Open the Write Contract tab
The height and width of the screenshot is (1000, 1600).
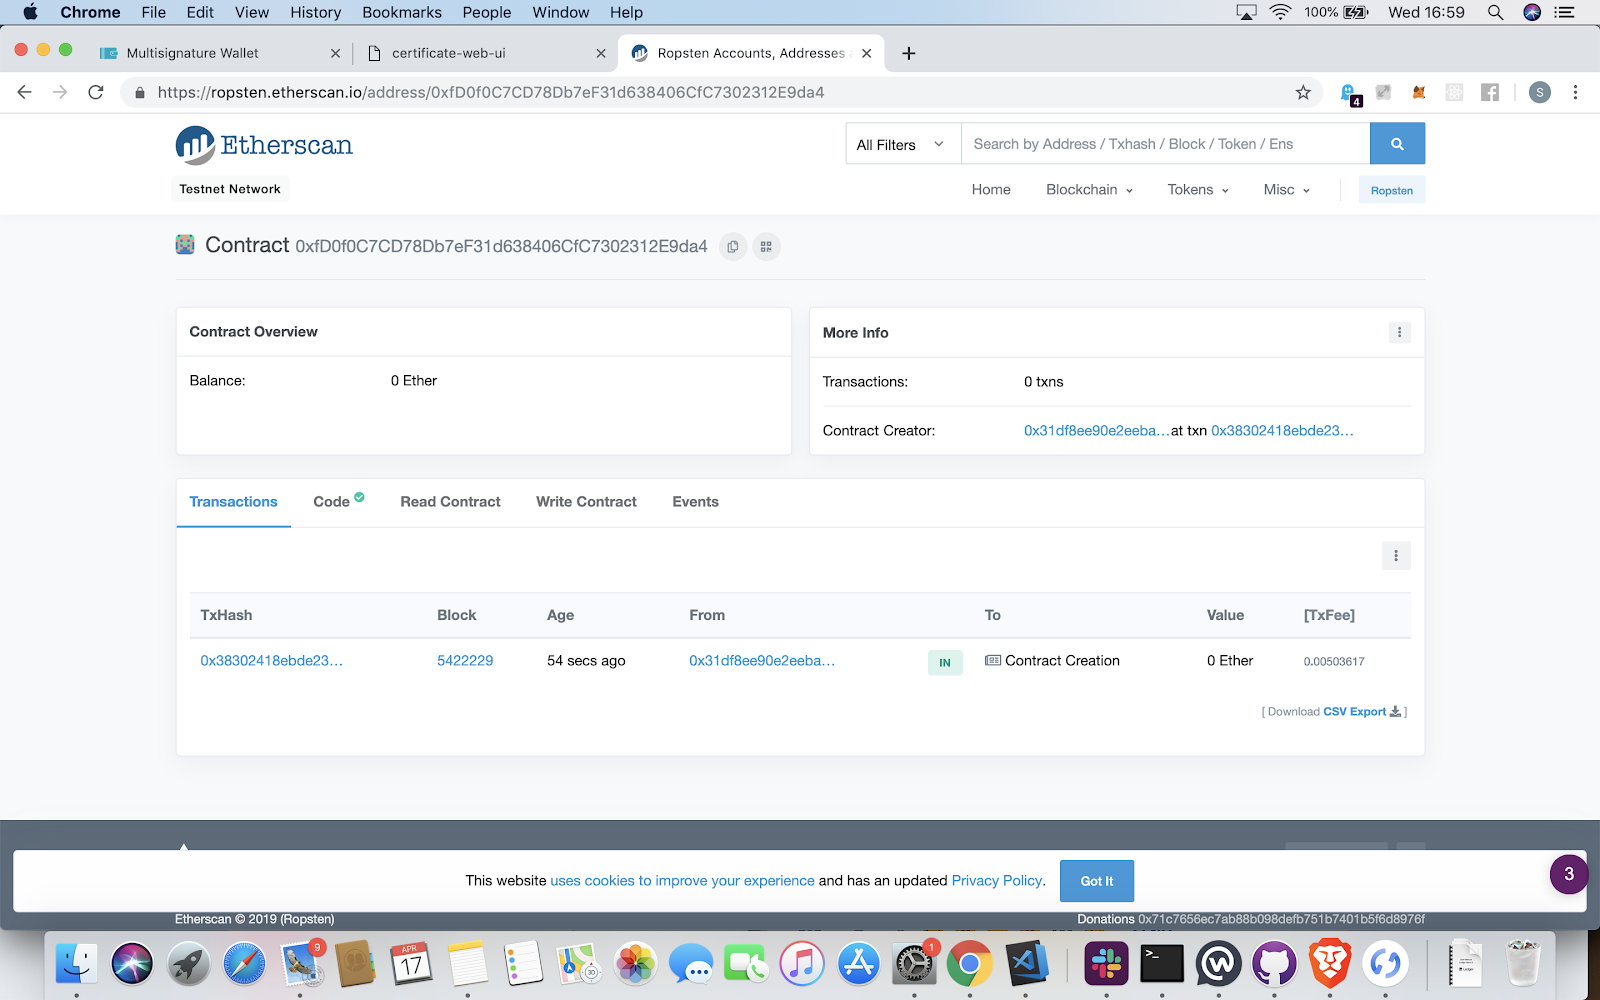point(586,502)
